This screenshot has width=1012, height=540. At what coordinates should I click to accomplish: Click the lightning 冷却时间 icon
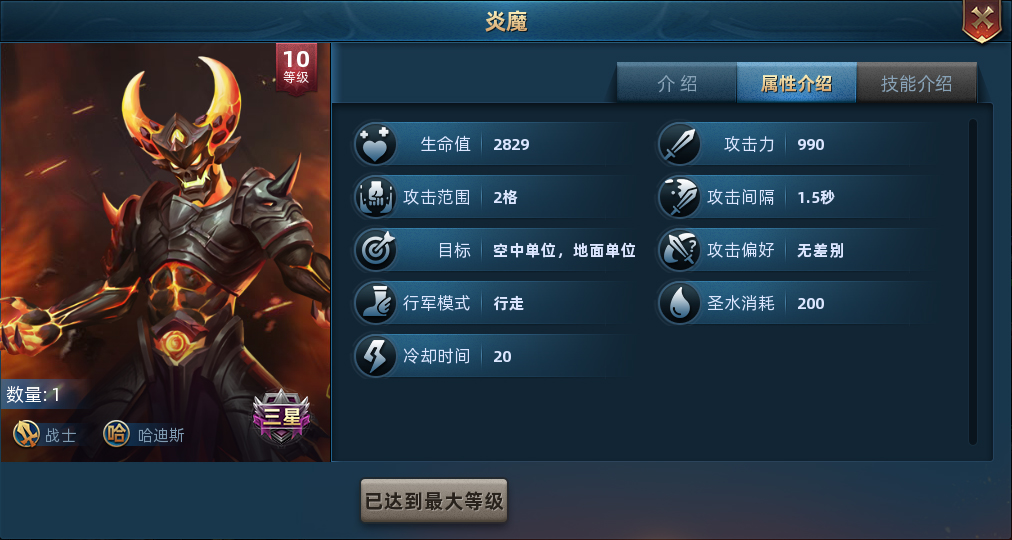coord(375,356)
